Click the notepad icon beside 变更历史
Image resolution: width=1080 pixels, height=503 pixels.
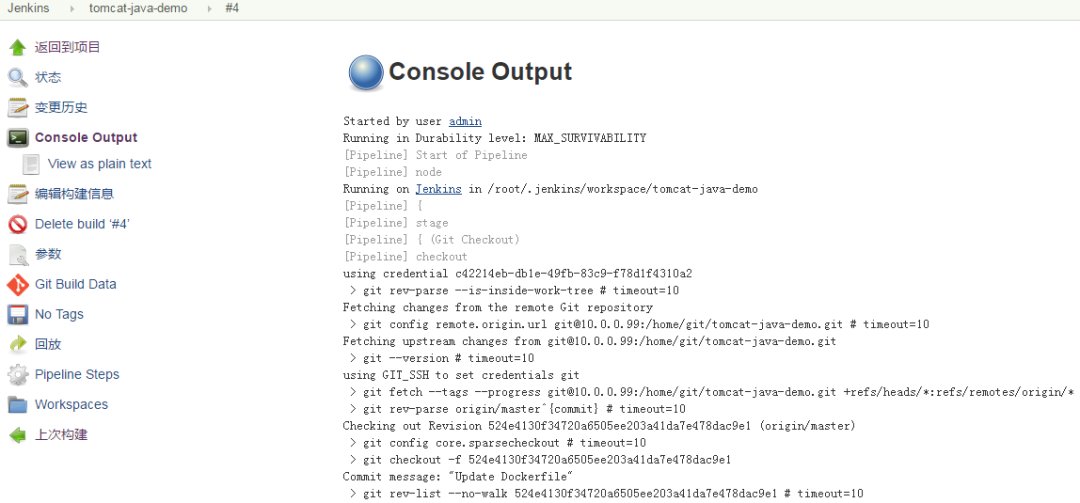pyautogui.click(x=18, y=107)
